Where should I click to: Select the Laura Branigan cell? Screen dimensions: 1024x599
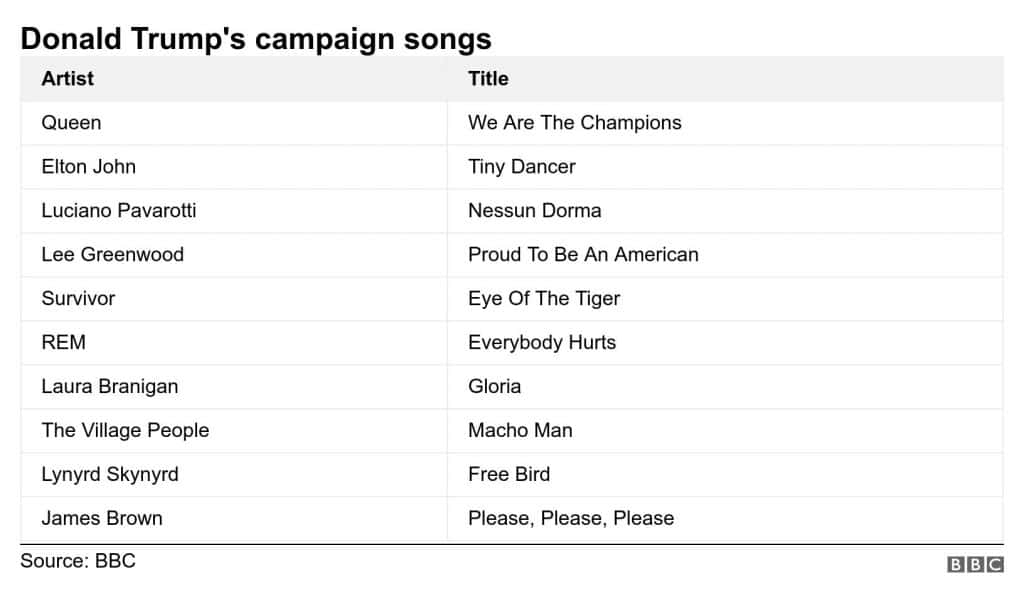pos(109,387)
